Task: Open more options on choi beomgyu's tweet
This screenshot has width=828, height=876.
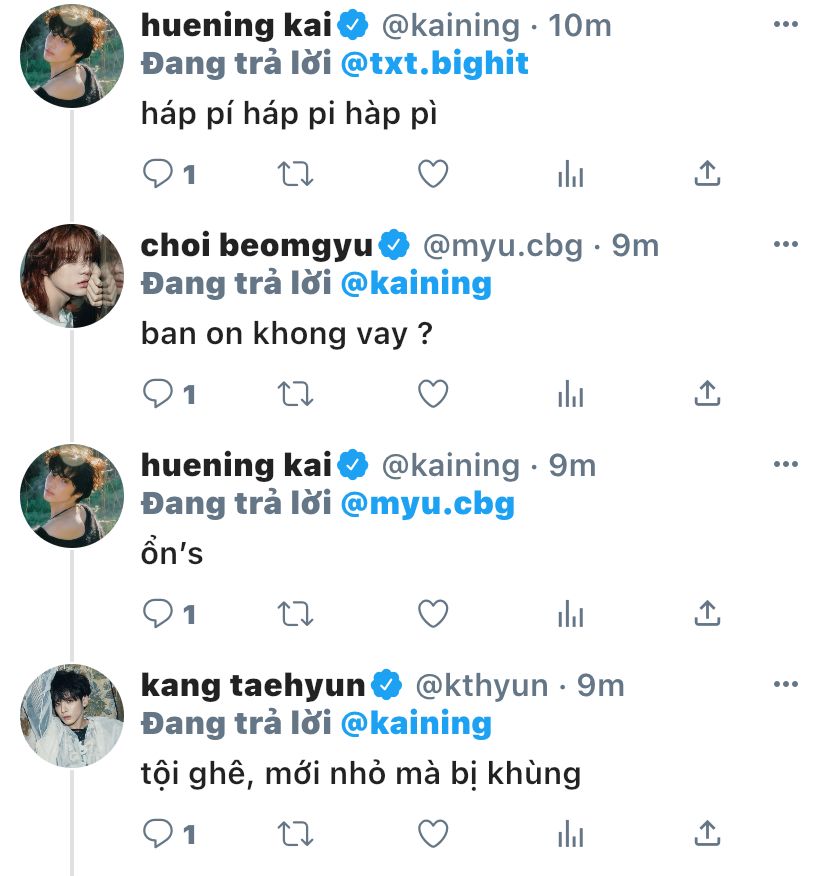Action: point(787,245)
